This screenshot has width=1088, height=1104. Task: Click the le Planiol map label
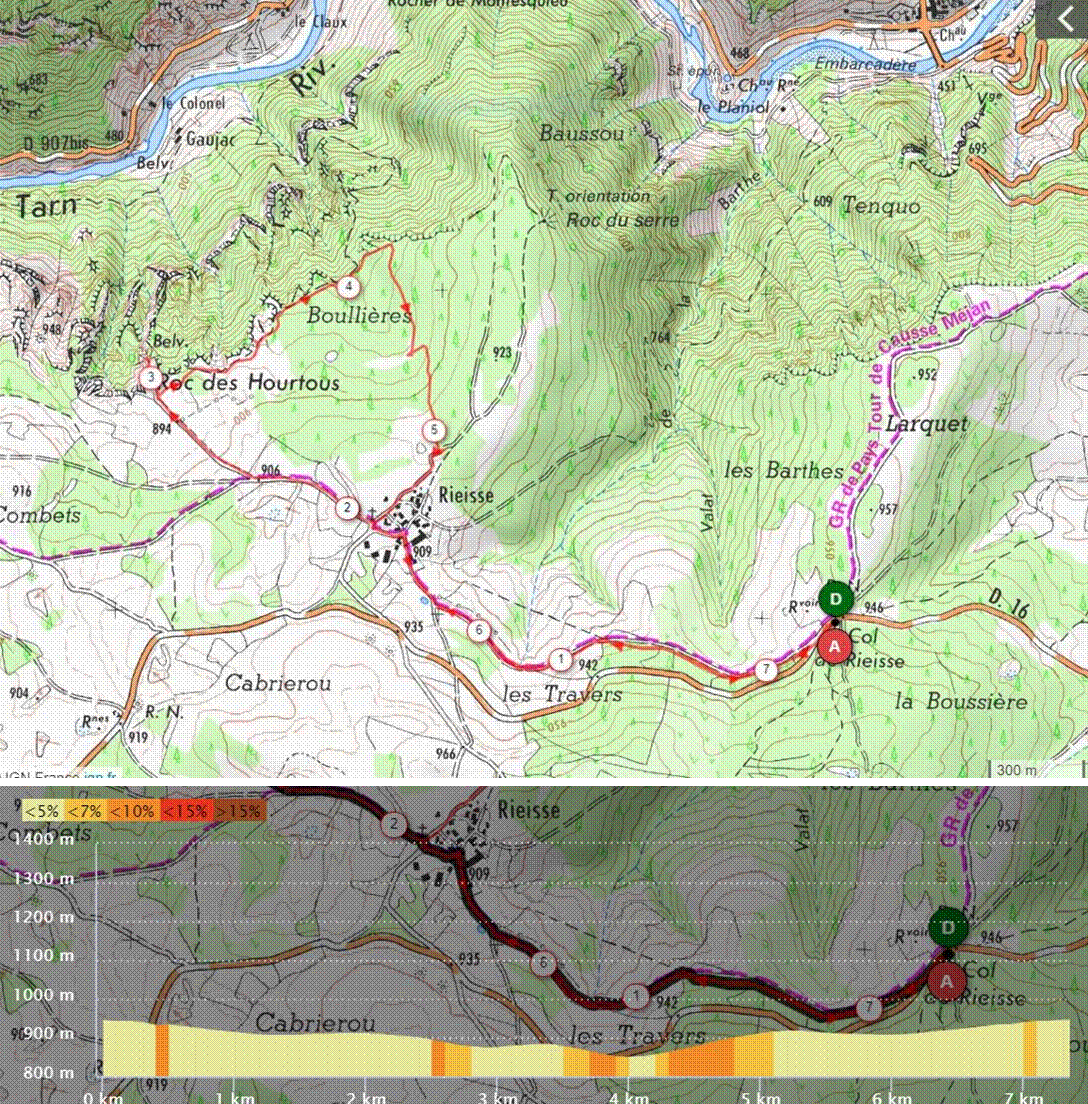(734, 108)
